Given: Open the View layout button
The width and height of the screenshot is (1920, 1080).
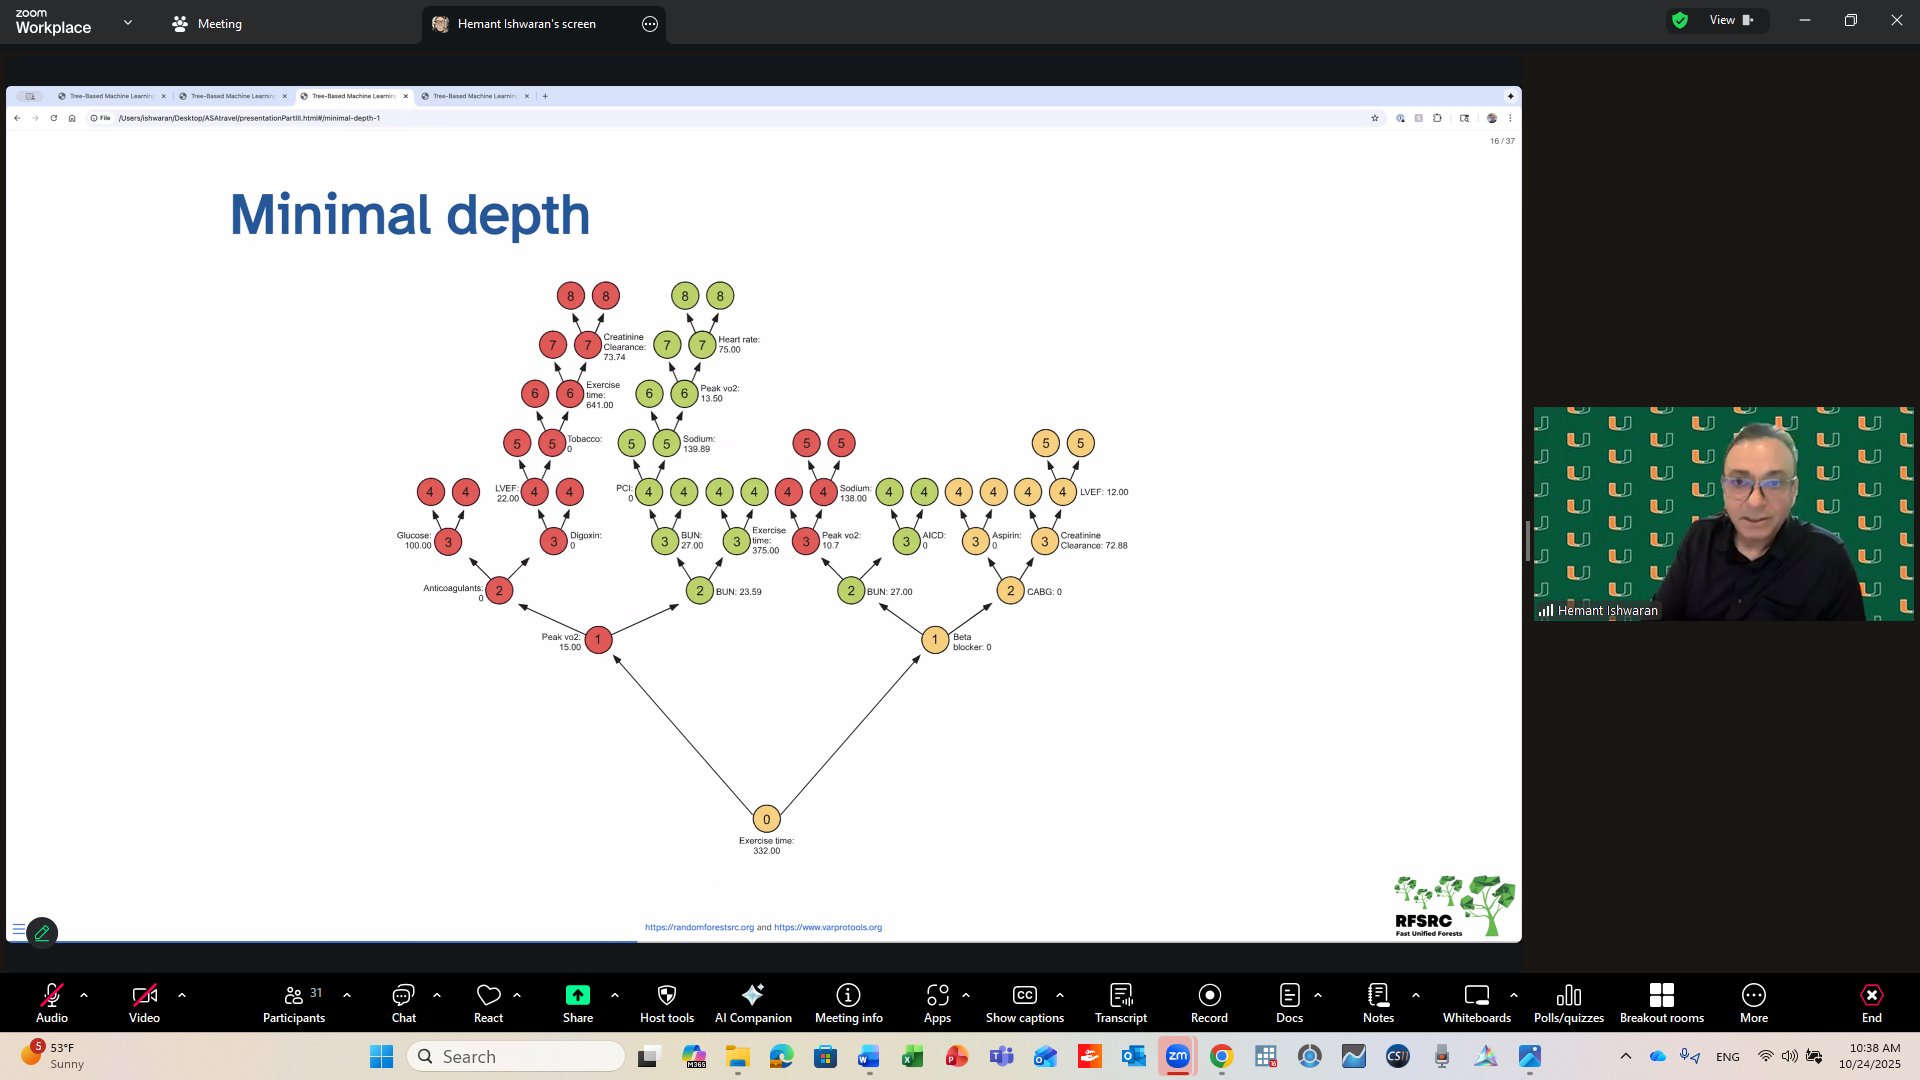Looking at the screenshot, I should (x=1730, y=20).
